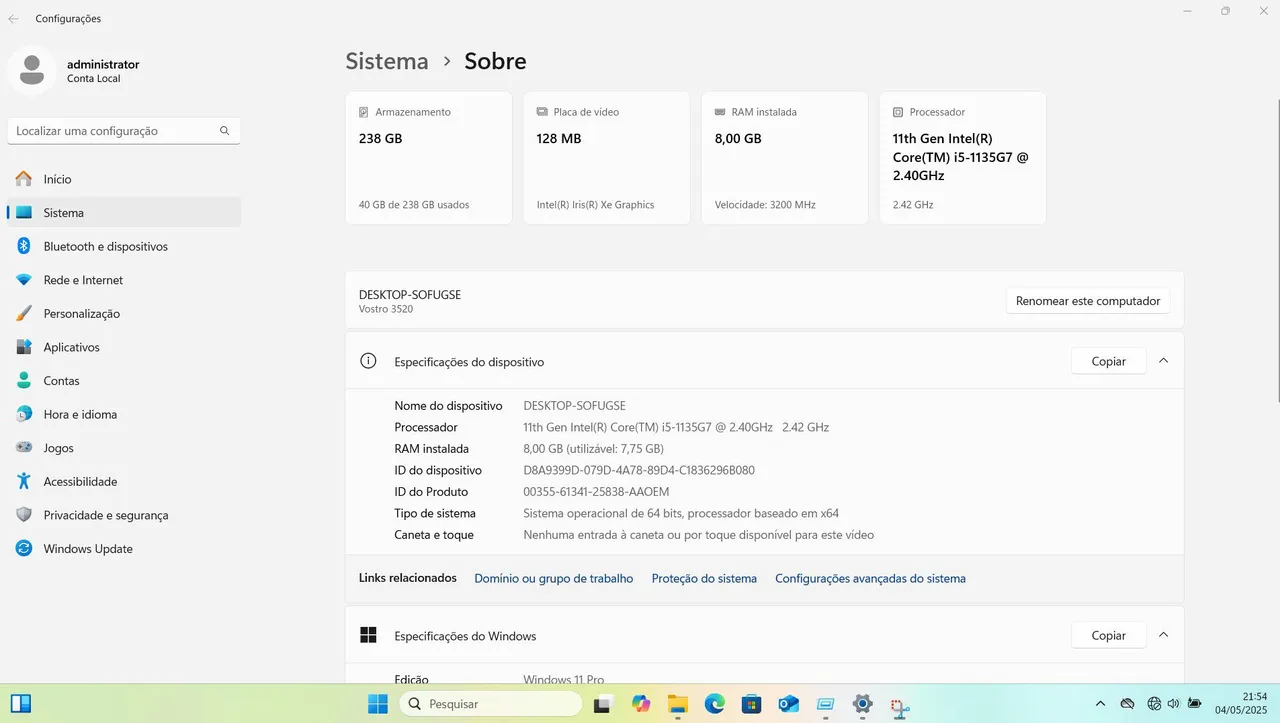Open Bluetooth e dispositivos icon
Screen dimensions: 1280x723
(24, 246)
